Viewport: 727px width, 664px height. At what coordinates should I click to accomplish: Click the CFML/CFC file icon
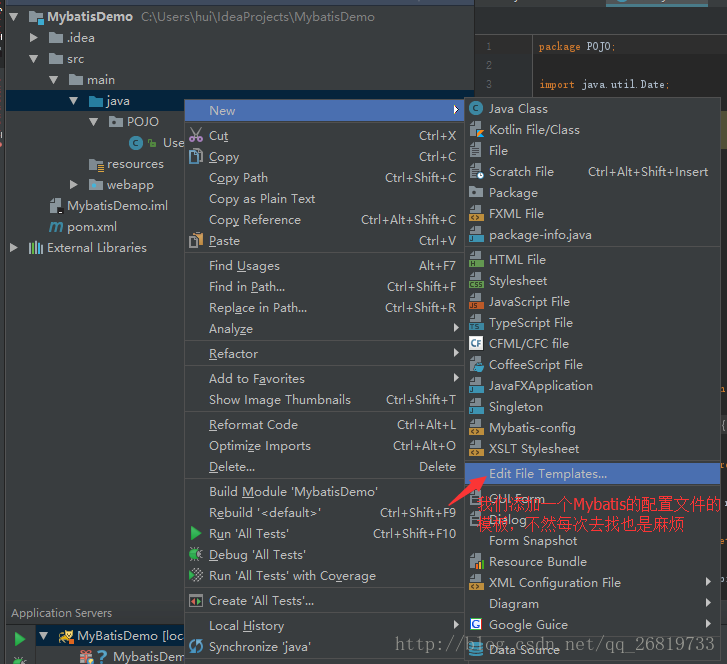pyautogui.click(x=476, y=344)
